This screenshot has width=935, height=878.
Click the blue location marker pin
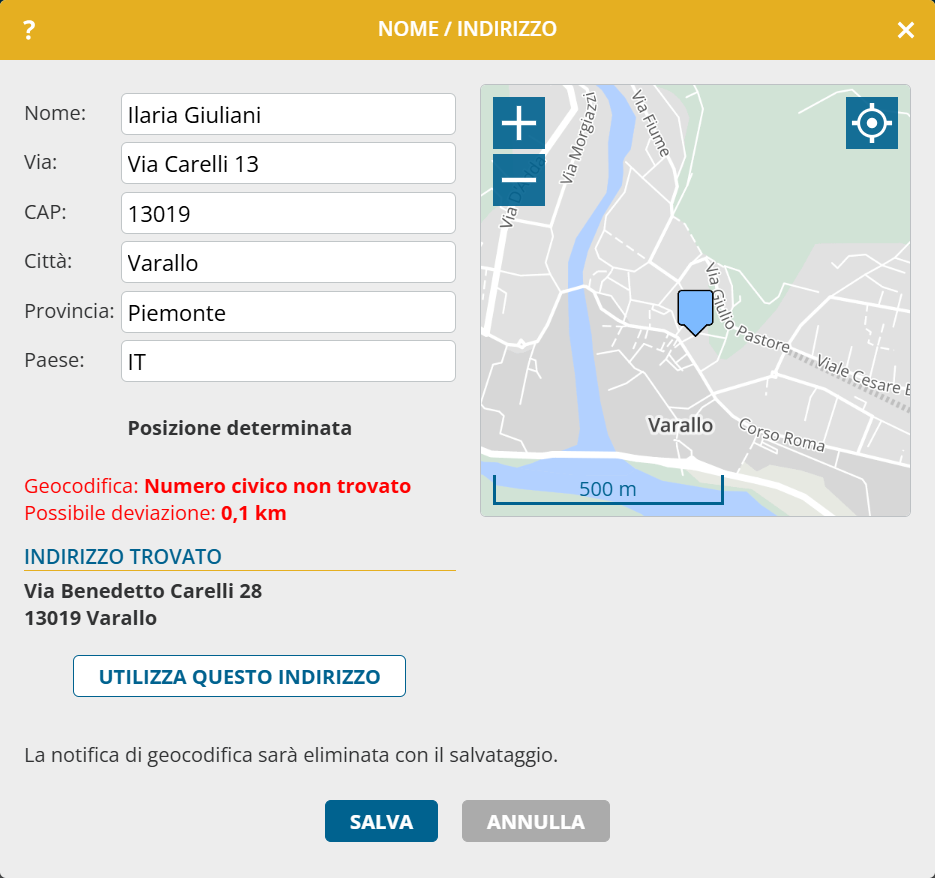tap(694, 311)
